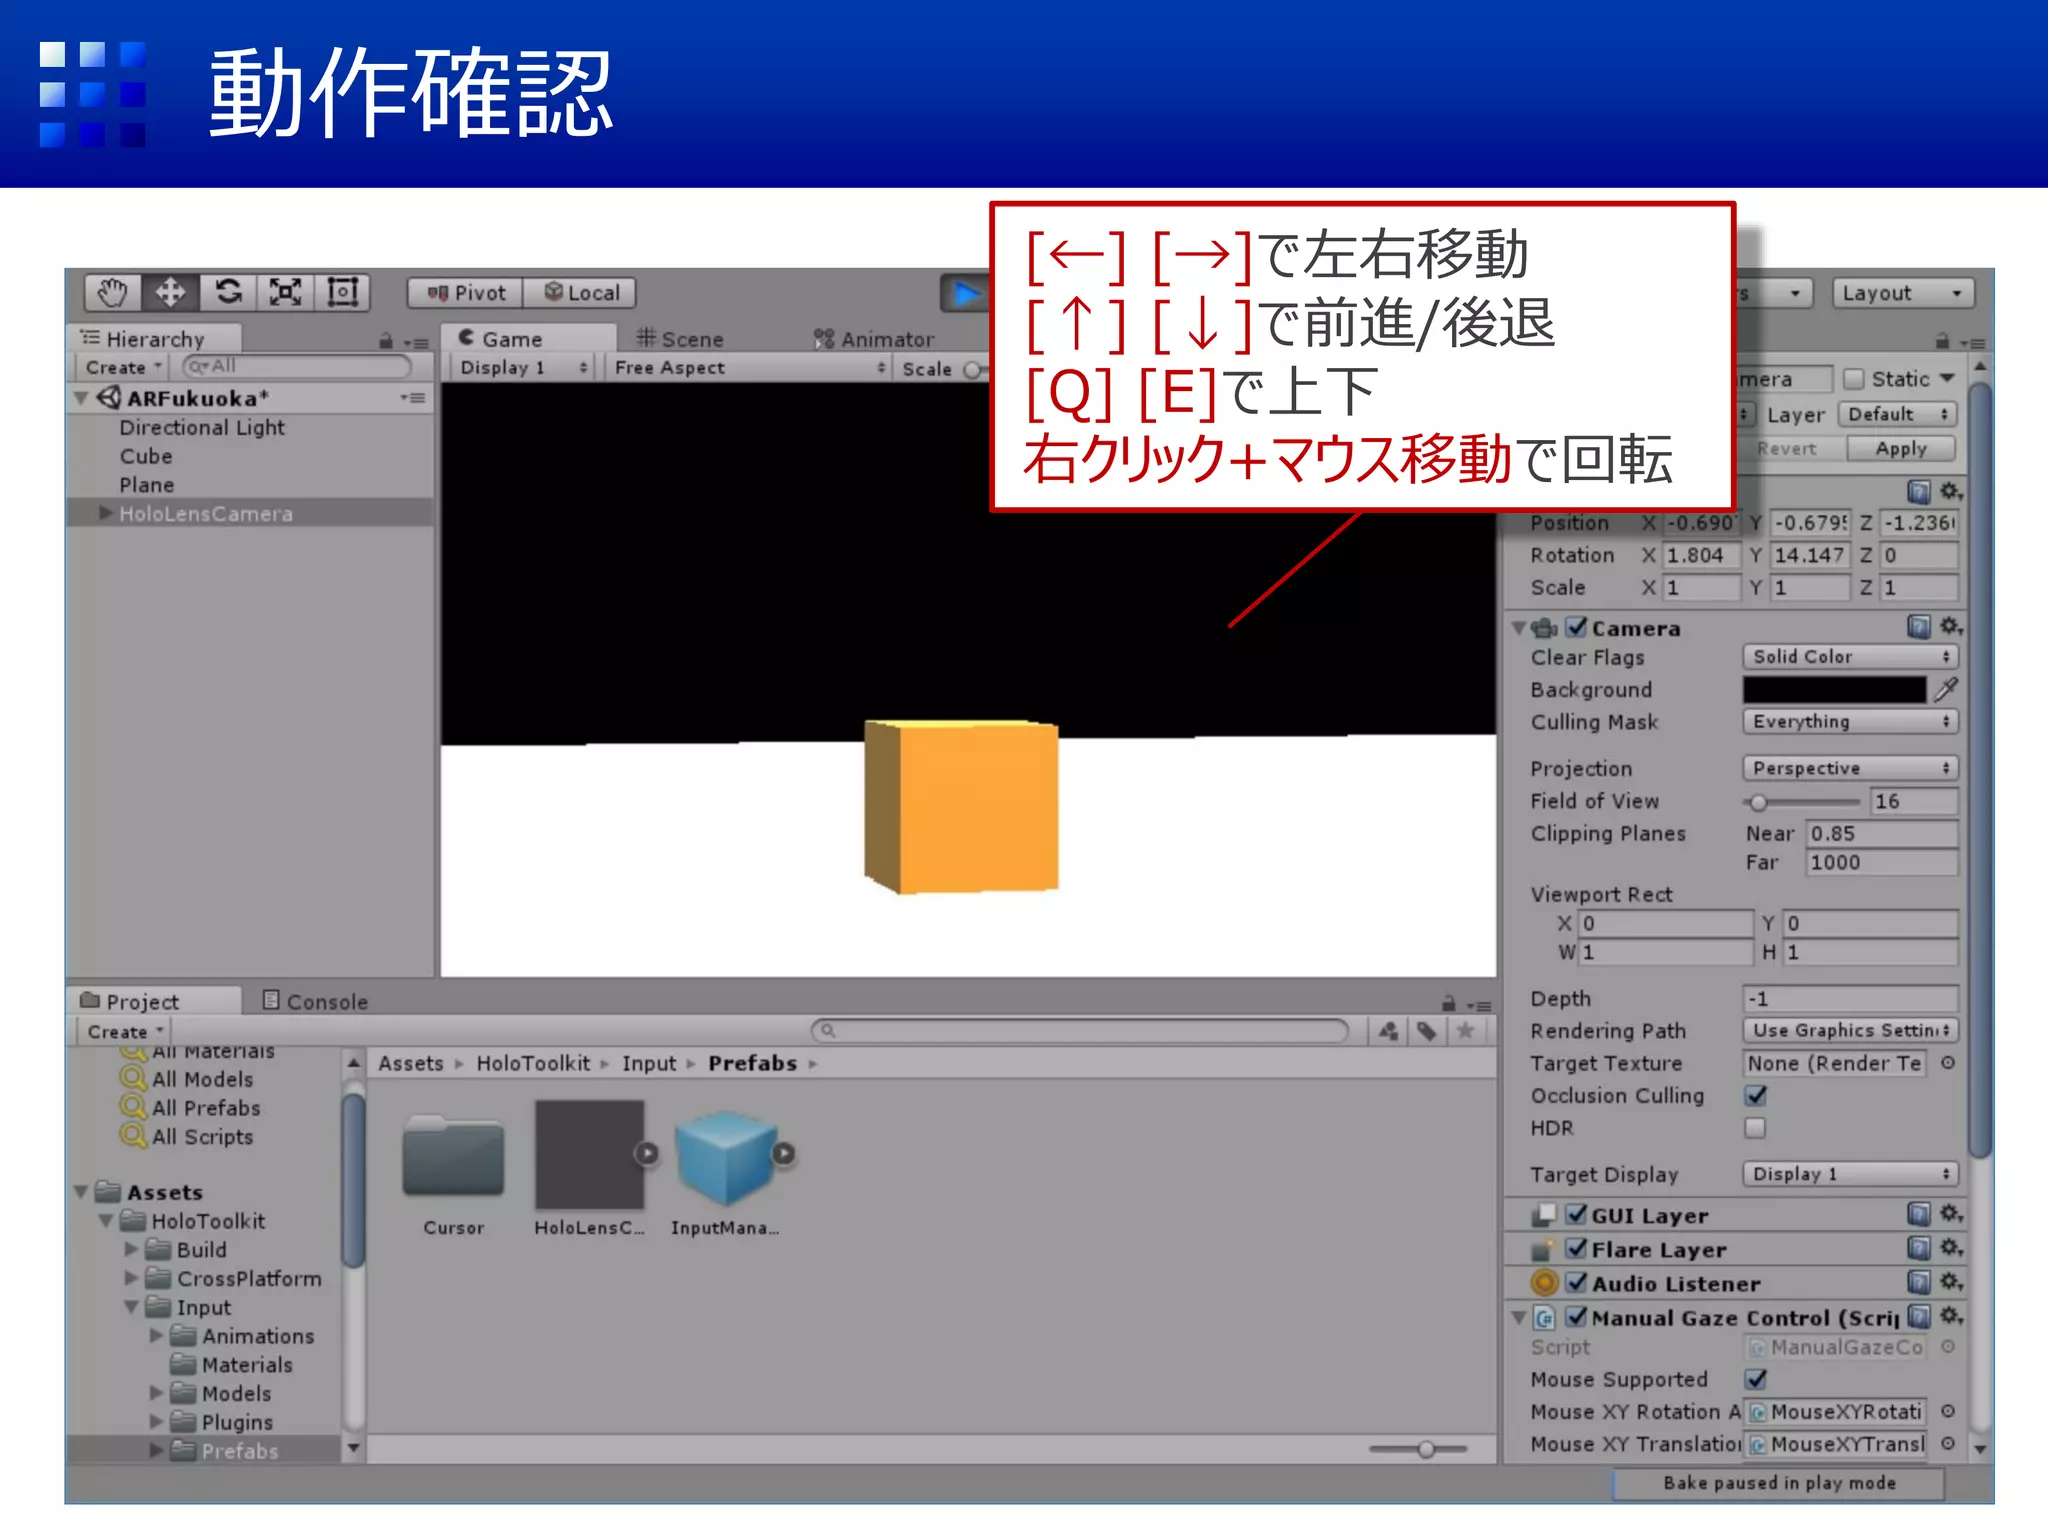Open the Layer Default dropdown
The width and height of the screenshot is (2048, 1536).
(x=1897, y=414)
